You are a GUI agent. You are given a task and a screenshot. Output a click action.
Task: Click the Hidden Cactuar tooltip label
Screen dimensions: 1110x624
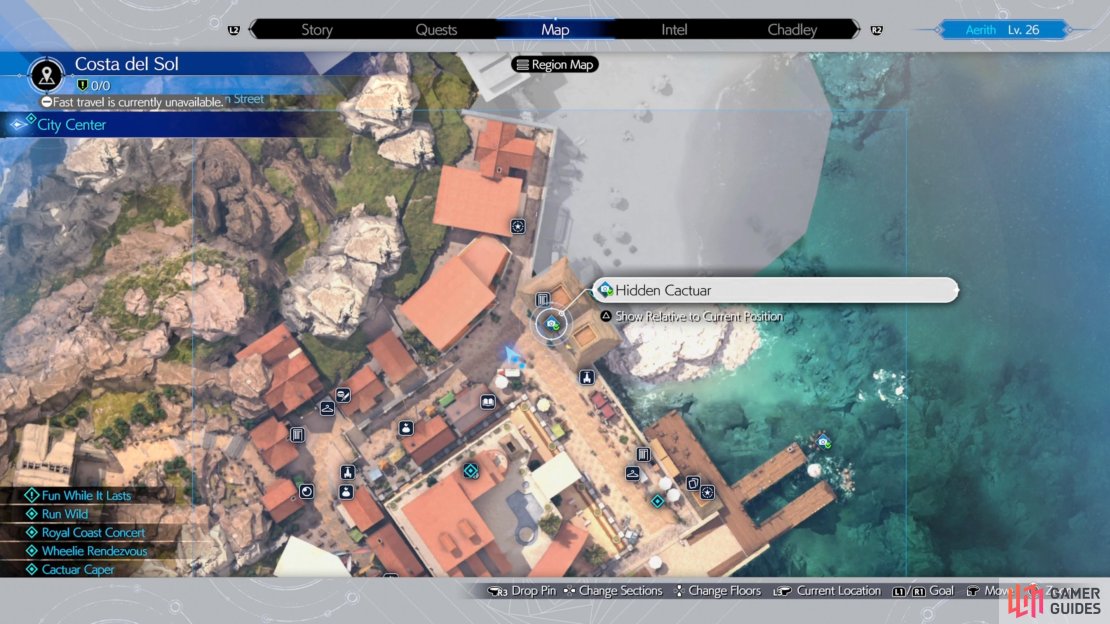775,290
